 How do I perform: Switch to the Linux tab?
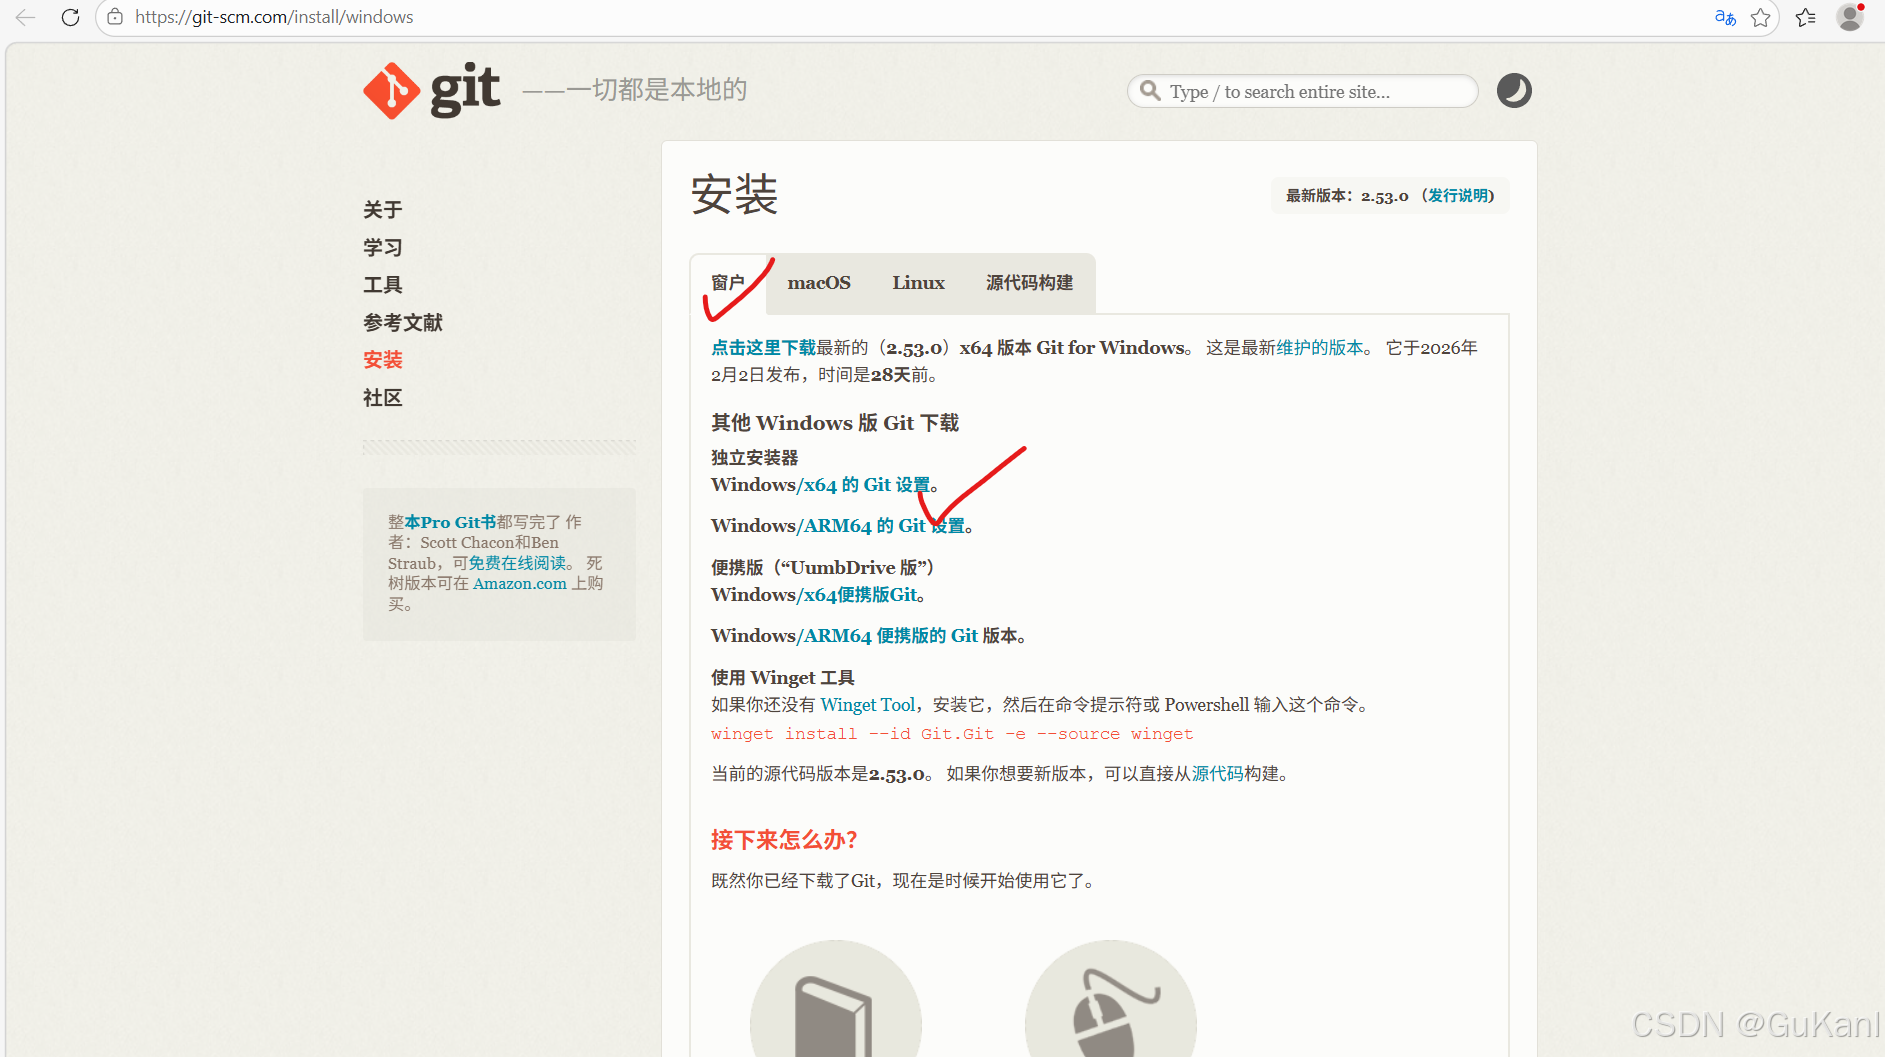coord(918,283)
